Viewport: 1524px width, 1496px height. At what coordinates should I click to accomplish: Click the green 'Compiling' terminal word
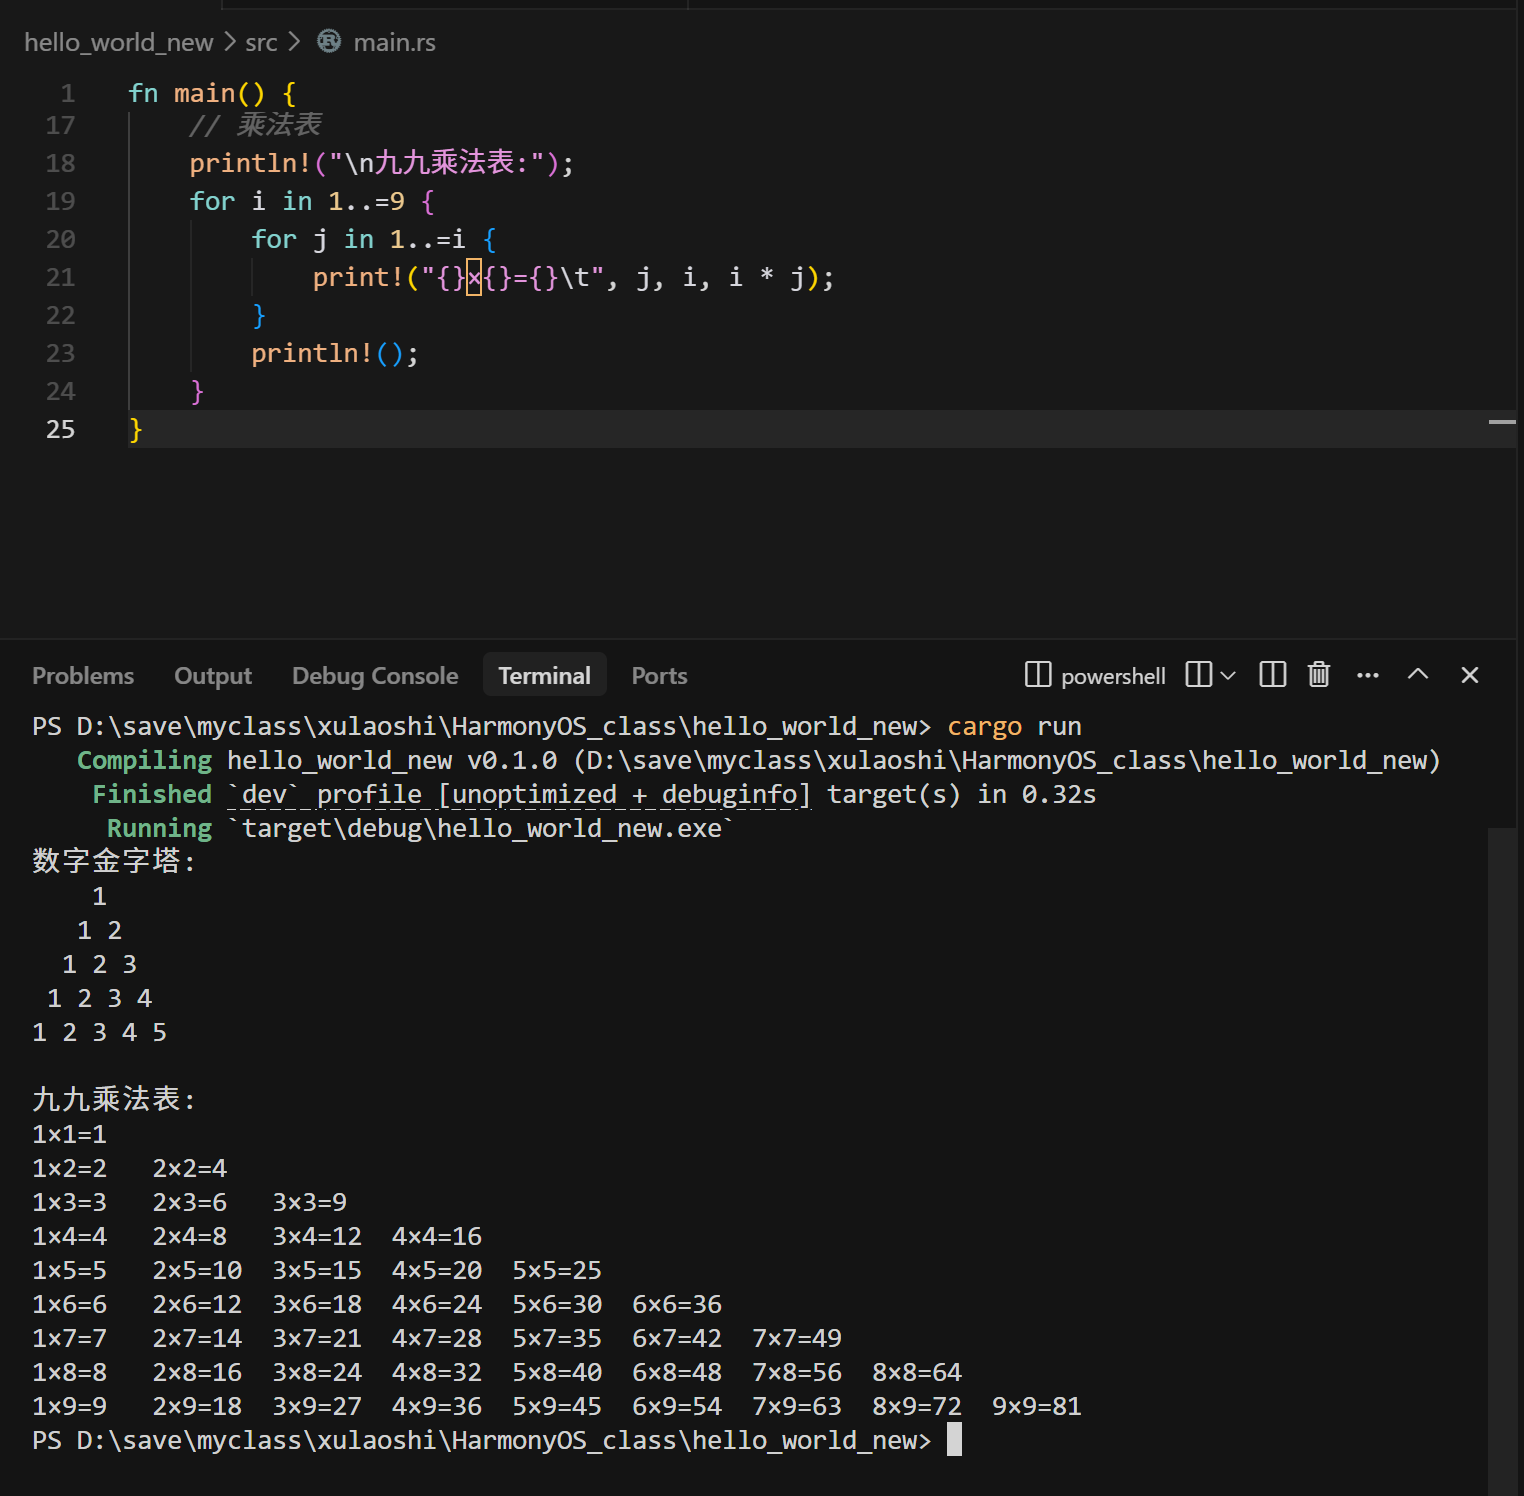144,760
